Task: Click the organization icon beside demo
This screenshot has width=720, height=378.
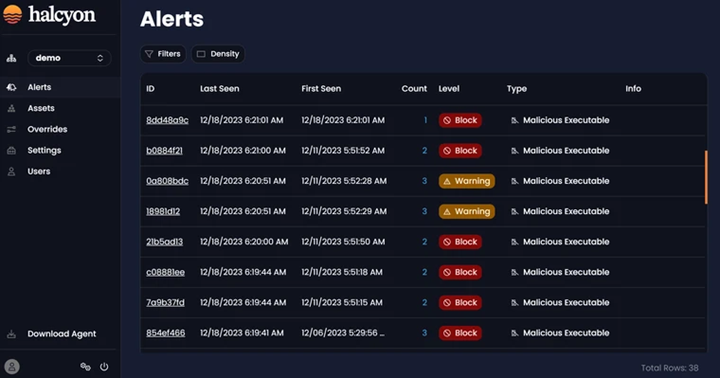Action: (11, 58)
